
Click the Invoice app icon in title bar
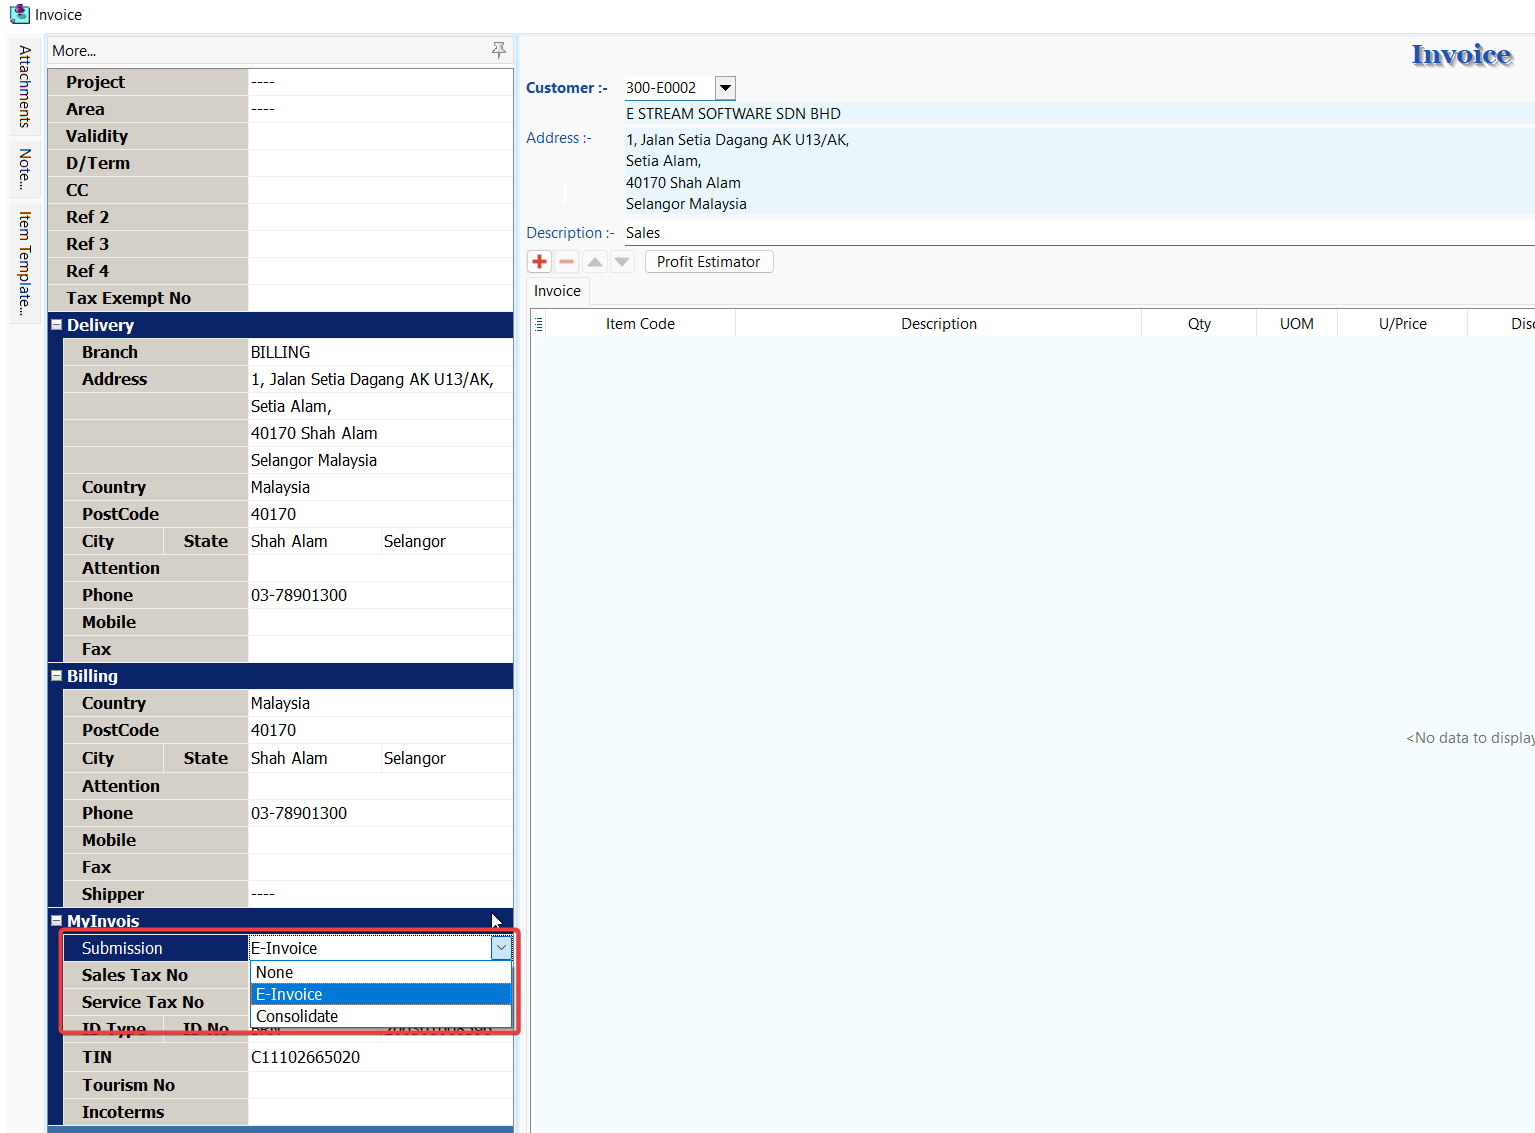19,14
